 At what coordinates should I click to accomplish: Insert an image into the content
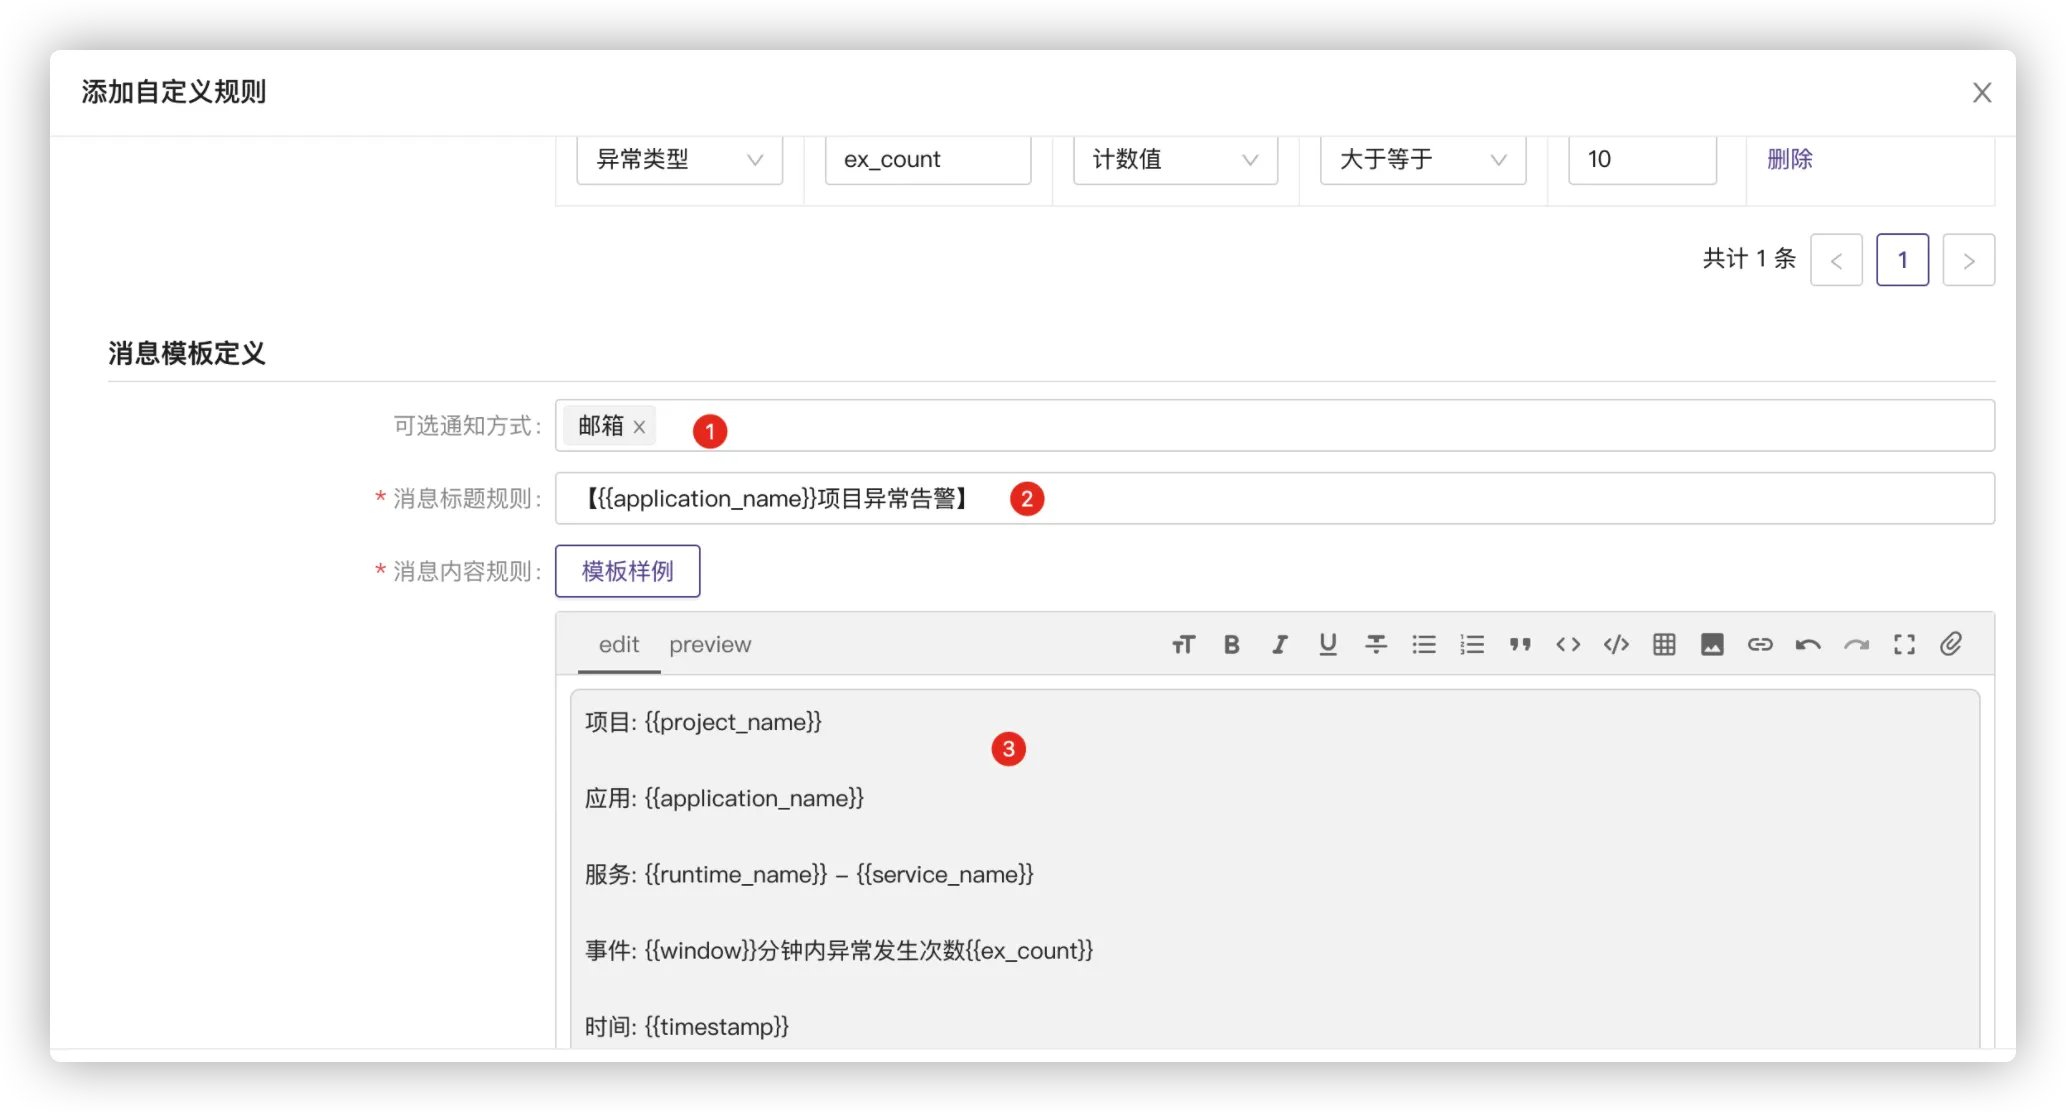[1712, 645]
